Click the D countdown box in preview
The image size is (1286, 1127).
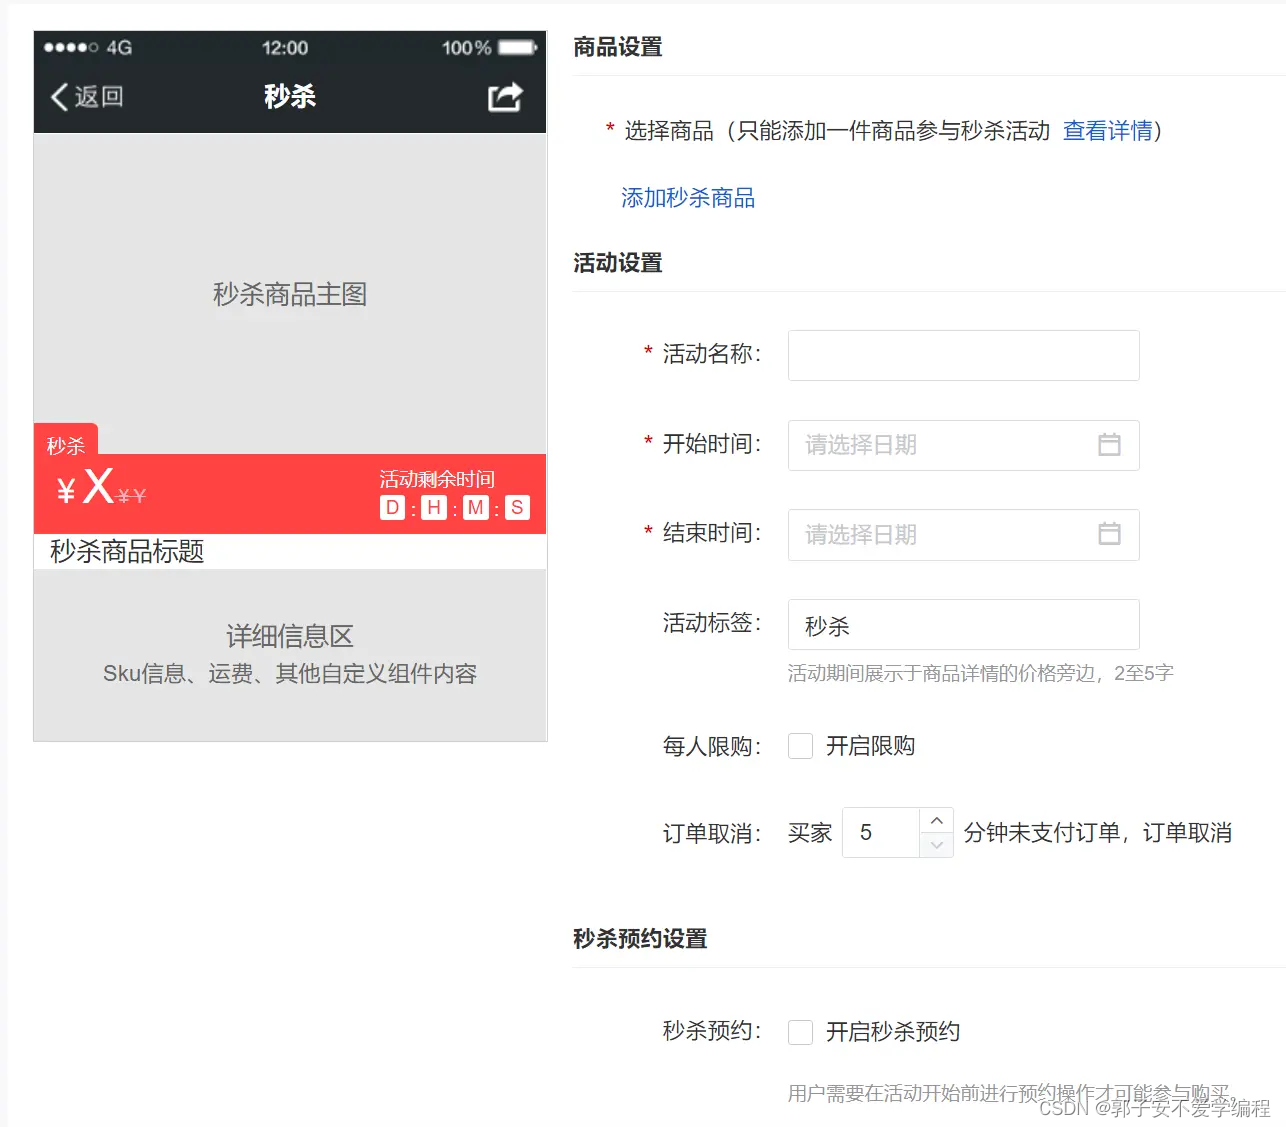[392, 508]
